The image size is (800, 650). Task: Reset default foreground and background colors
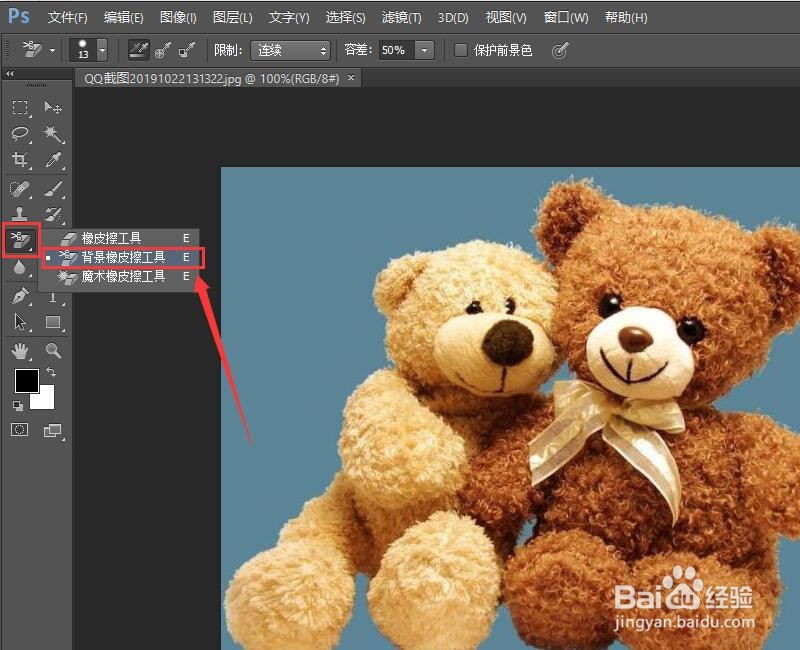click(x=18, y=406)
